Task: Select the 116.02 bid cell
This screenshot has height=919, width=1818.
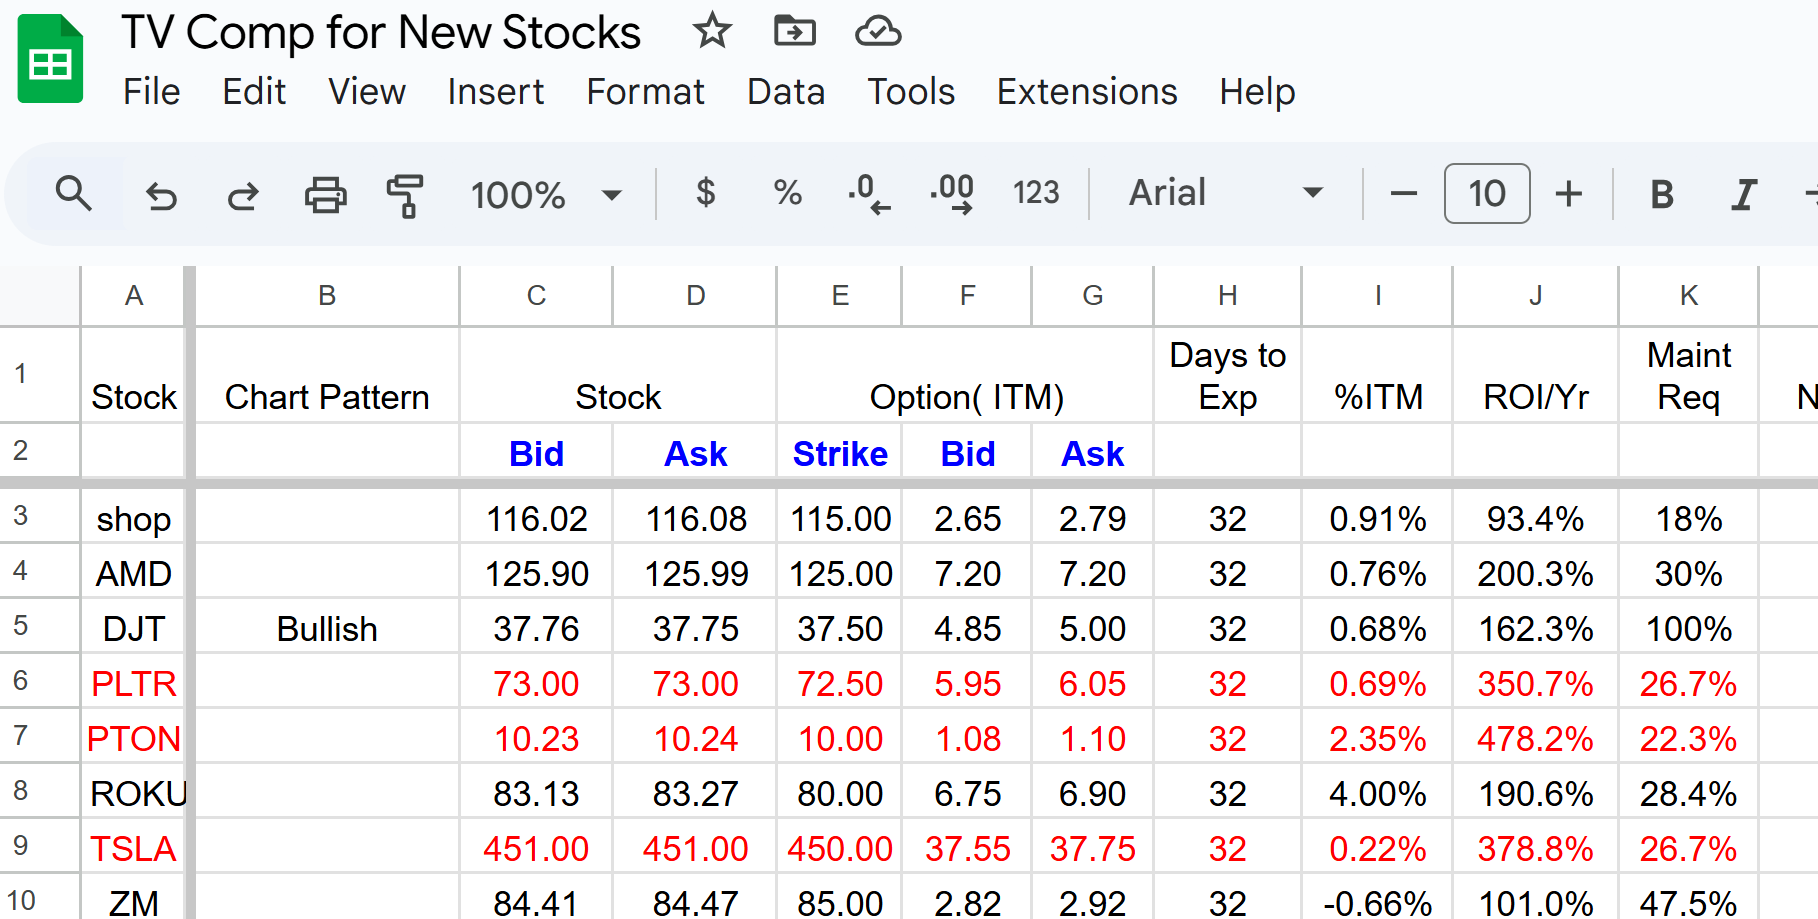Action: [x=536, y=518]
